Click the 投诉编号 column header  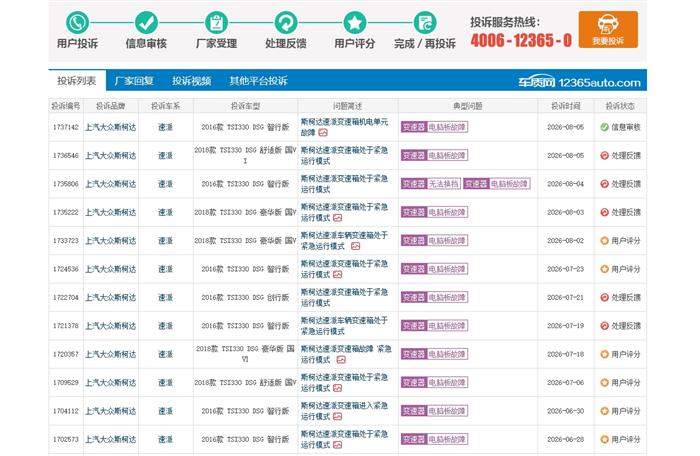[66, 106]
